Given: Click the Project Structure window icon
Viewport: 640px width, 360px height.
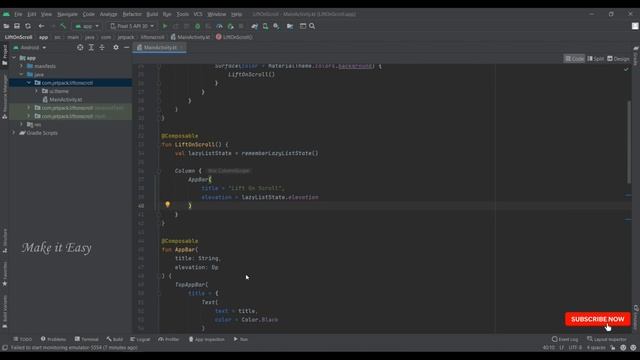Looking at the screenshot, I should 303,26.
